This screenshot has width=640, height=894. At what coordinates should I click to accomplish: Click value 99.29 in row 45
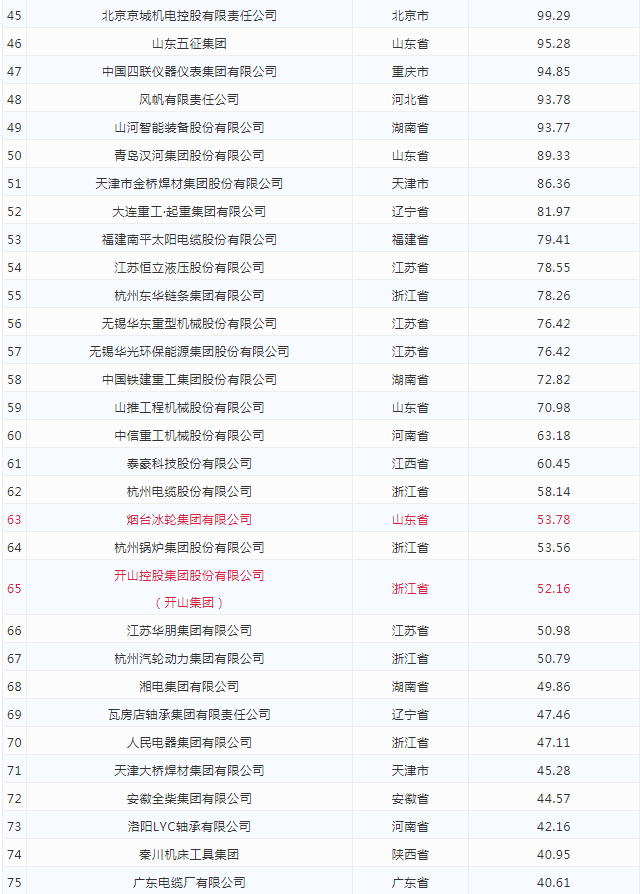click(553, 15)
